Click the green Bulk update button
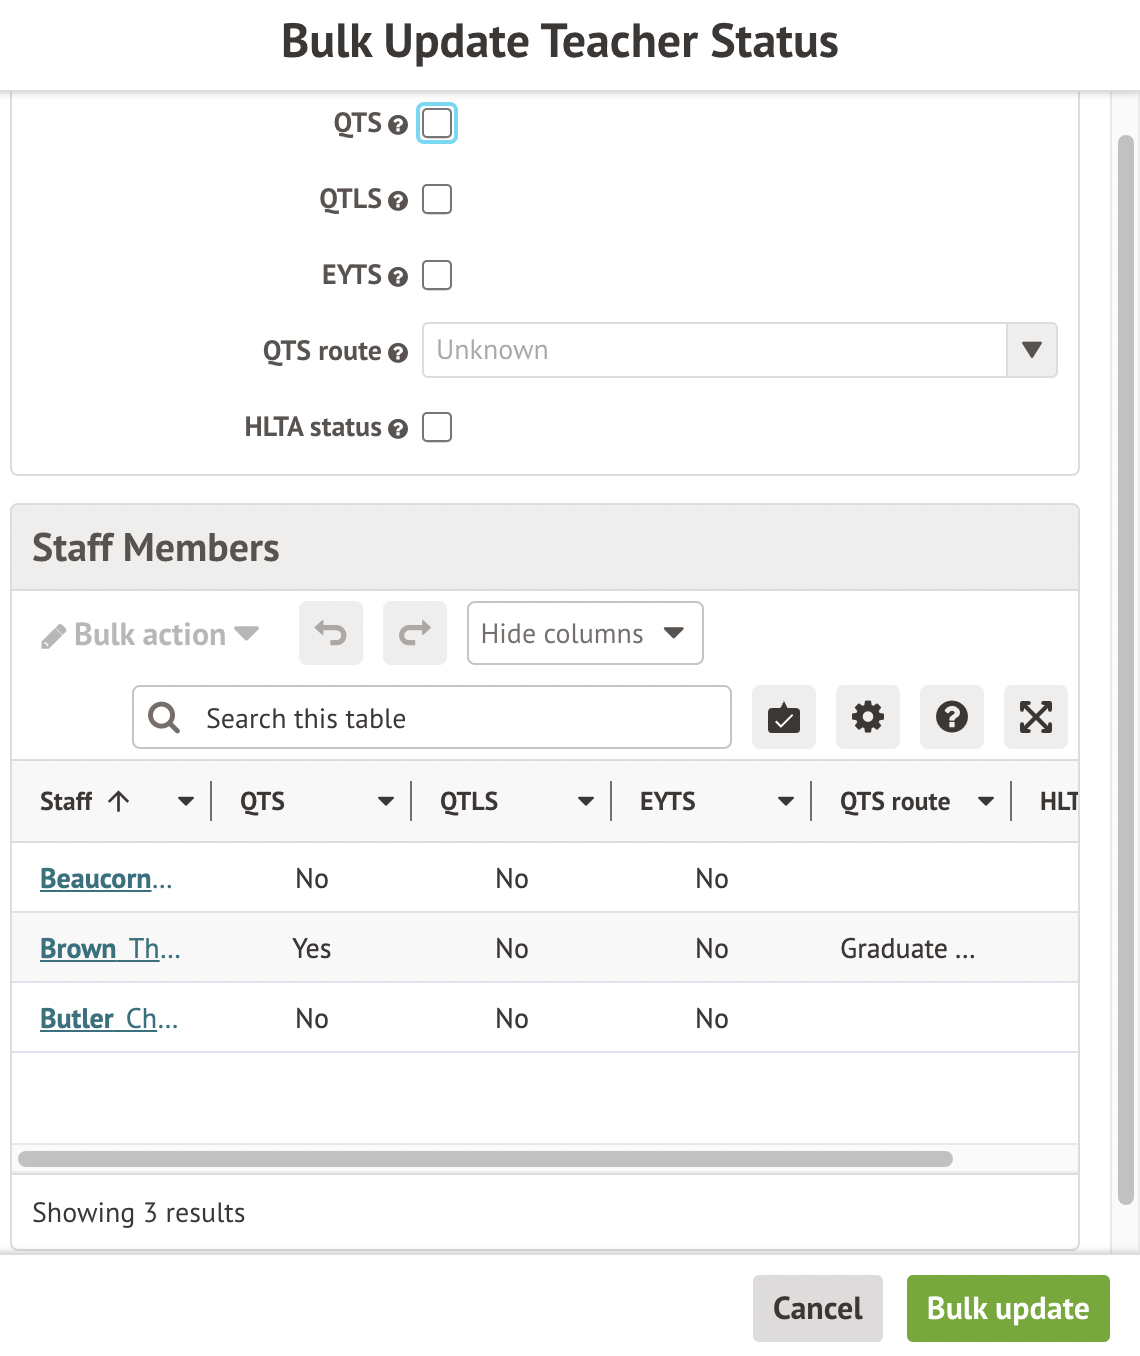Image resolution: width=1140 pixels, height=1356 pixels. pyautogui.click(x=1008, y=1308)
